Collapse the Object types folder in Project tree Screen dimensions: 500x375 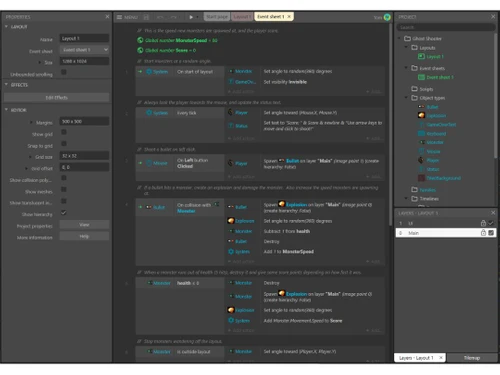tap(406, 97)
